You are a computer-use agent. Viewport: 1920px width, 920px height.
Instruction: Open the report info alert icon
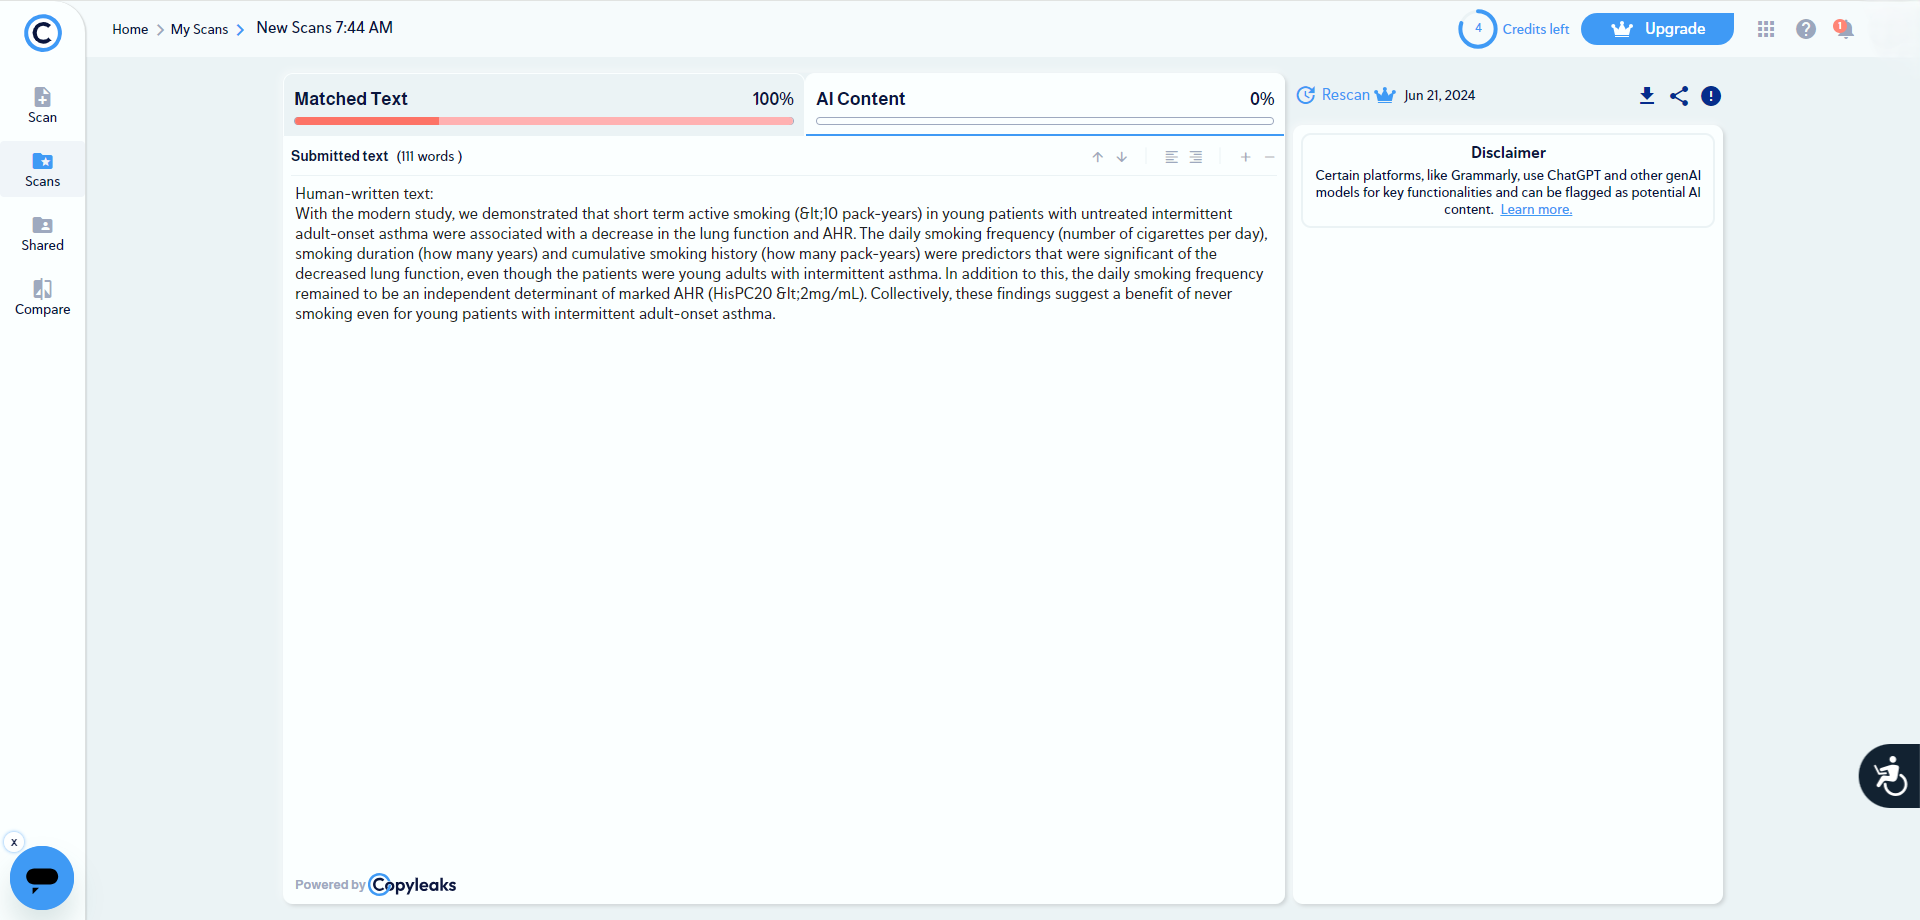(1711, 96)
